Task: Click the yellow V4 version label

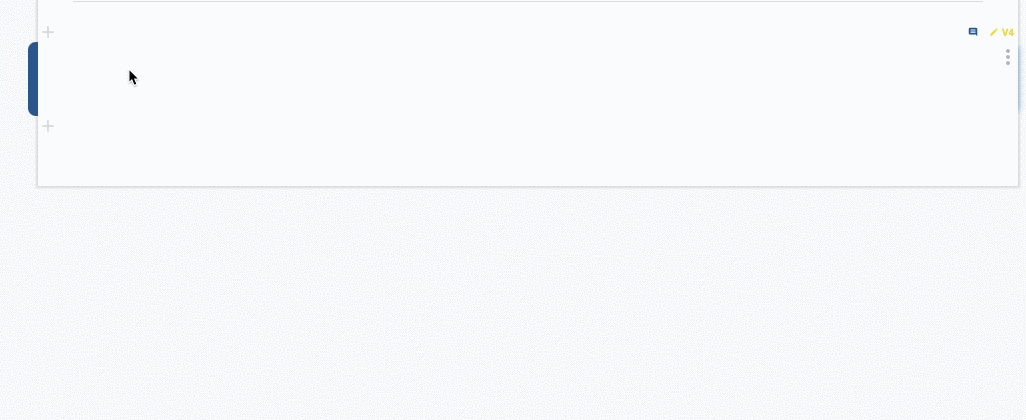Action: (1008, 32)
